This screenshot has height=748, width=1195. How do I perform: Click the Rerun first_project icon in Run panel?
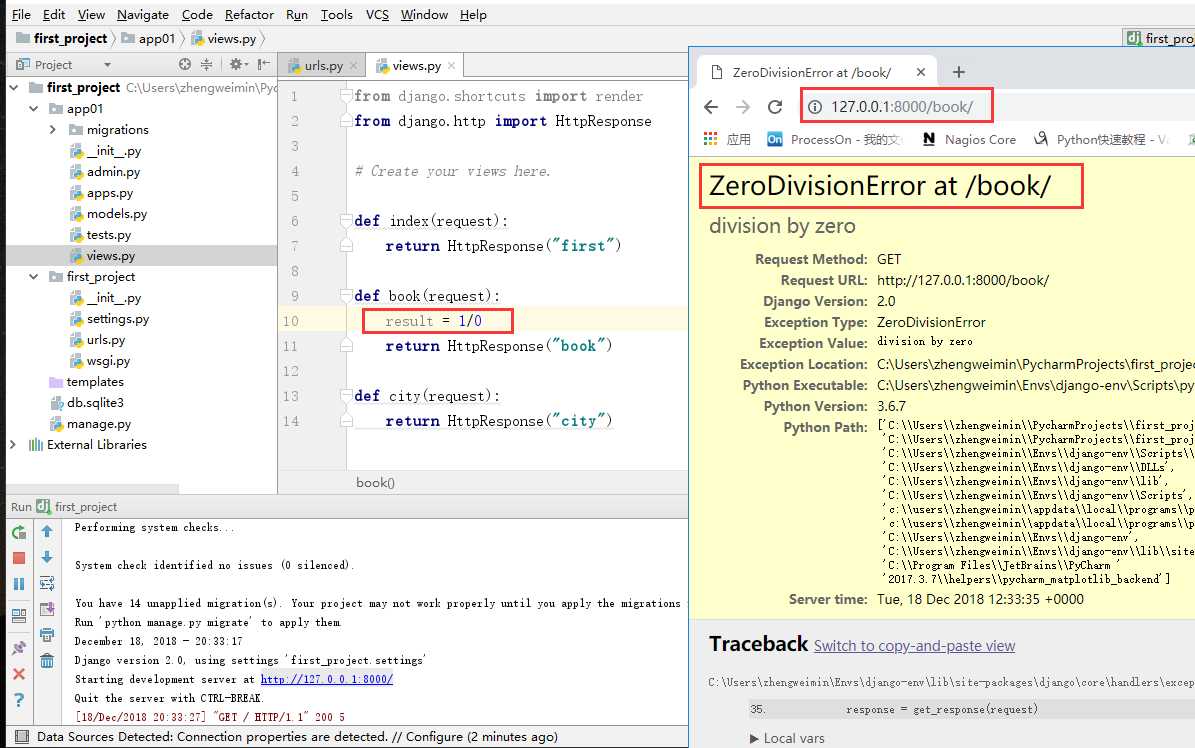tap(19, 532)
